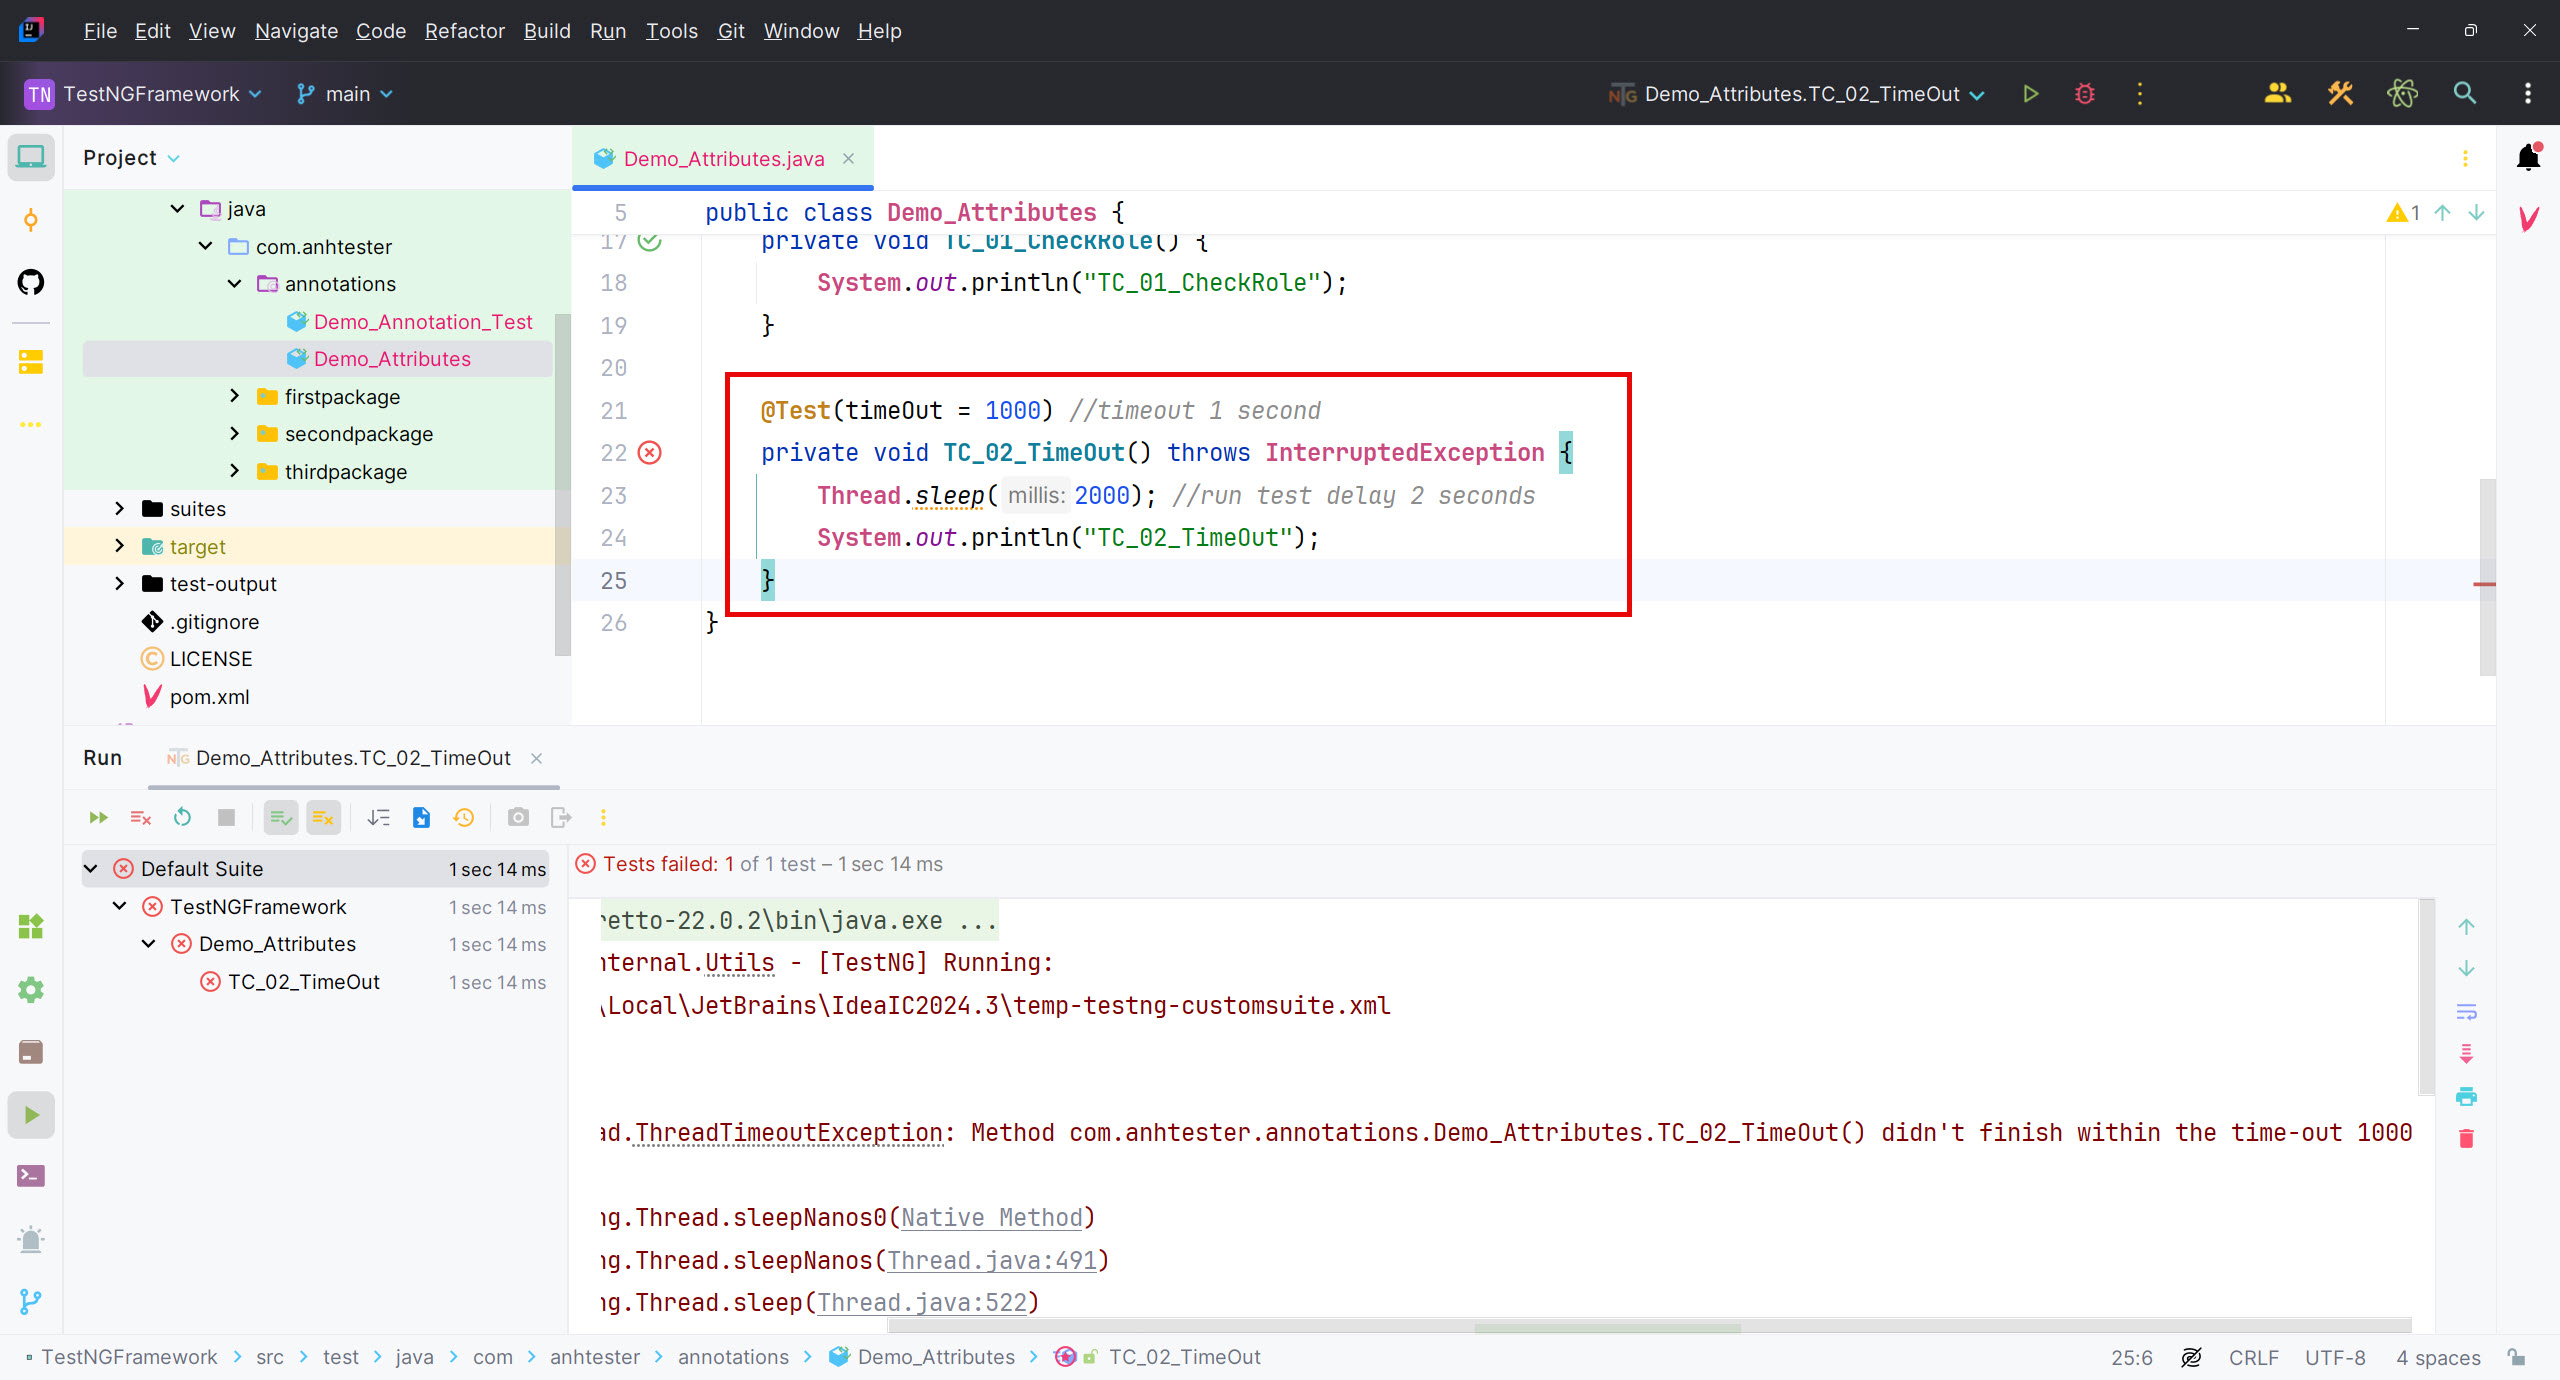Collapse the Default Suite test node

point(91,869)
